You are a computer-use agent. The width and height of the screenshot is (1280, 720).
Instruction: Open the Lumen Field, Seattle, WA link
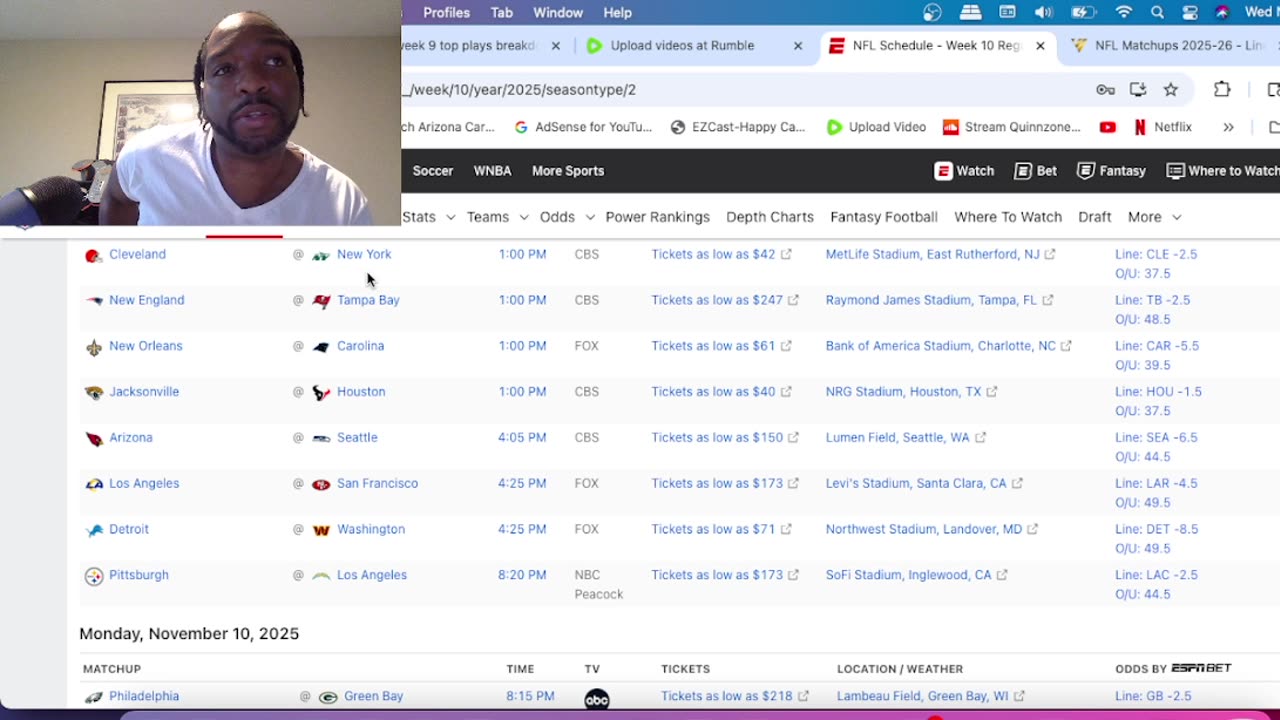(897, 438)
